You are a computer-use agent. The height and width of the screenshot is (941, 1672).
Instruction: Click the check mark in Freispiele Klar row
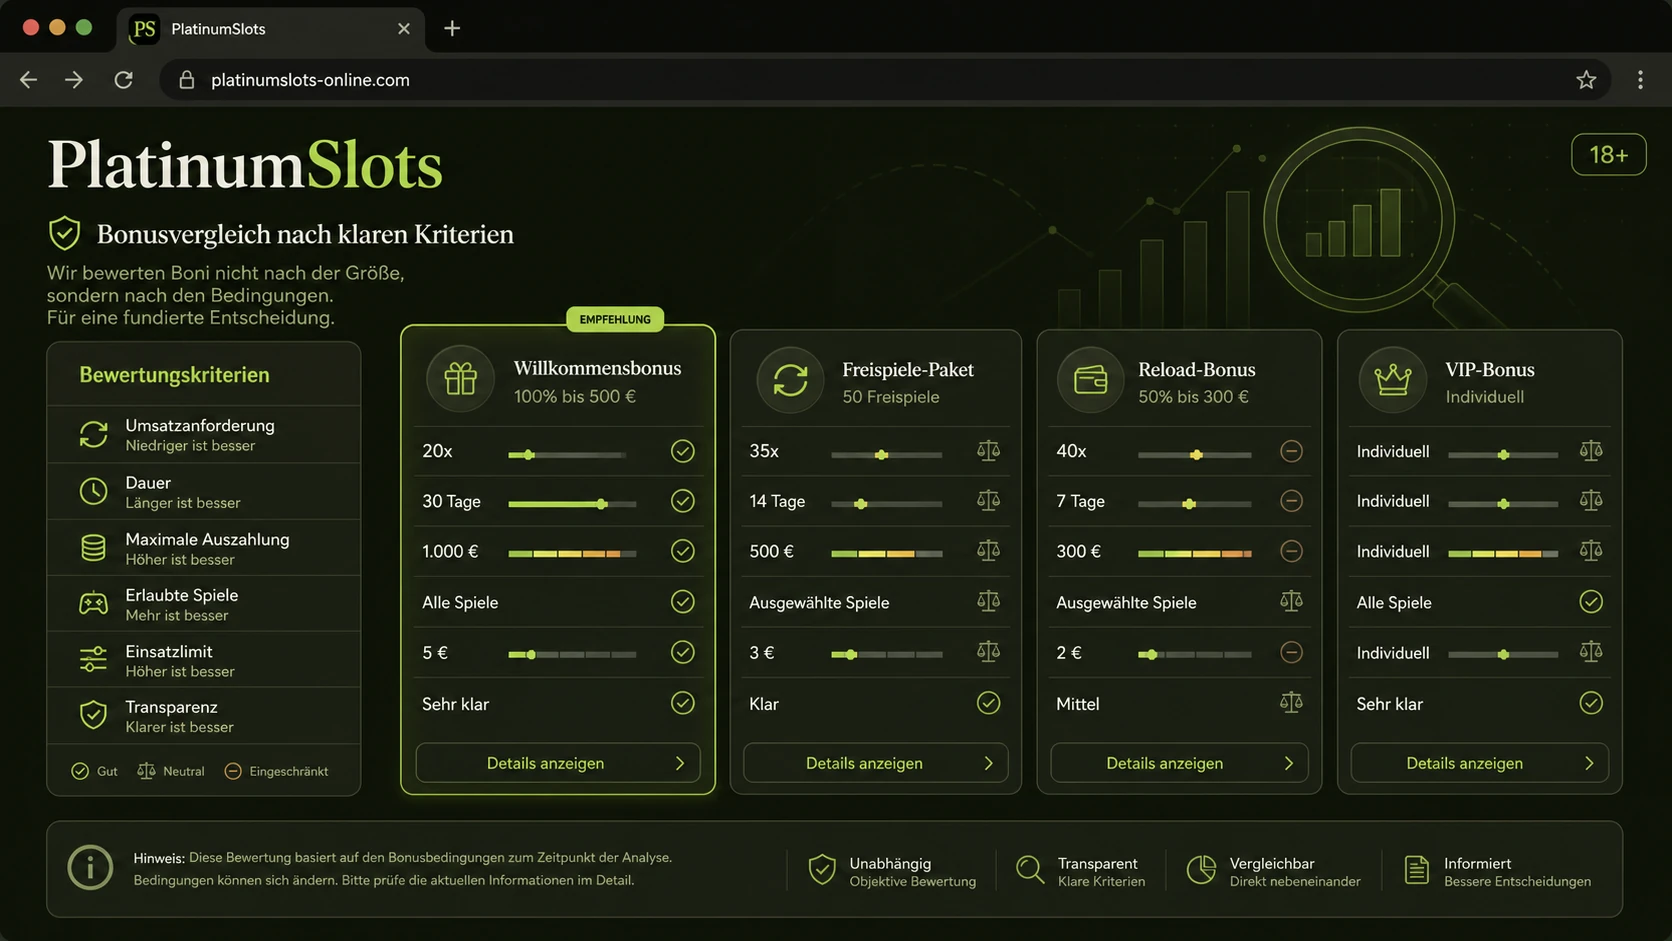click(x=988, y=703)
